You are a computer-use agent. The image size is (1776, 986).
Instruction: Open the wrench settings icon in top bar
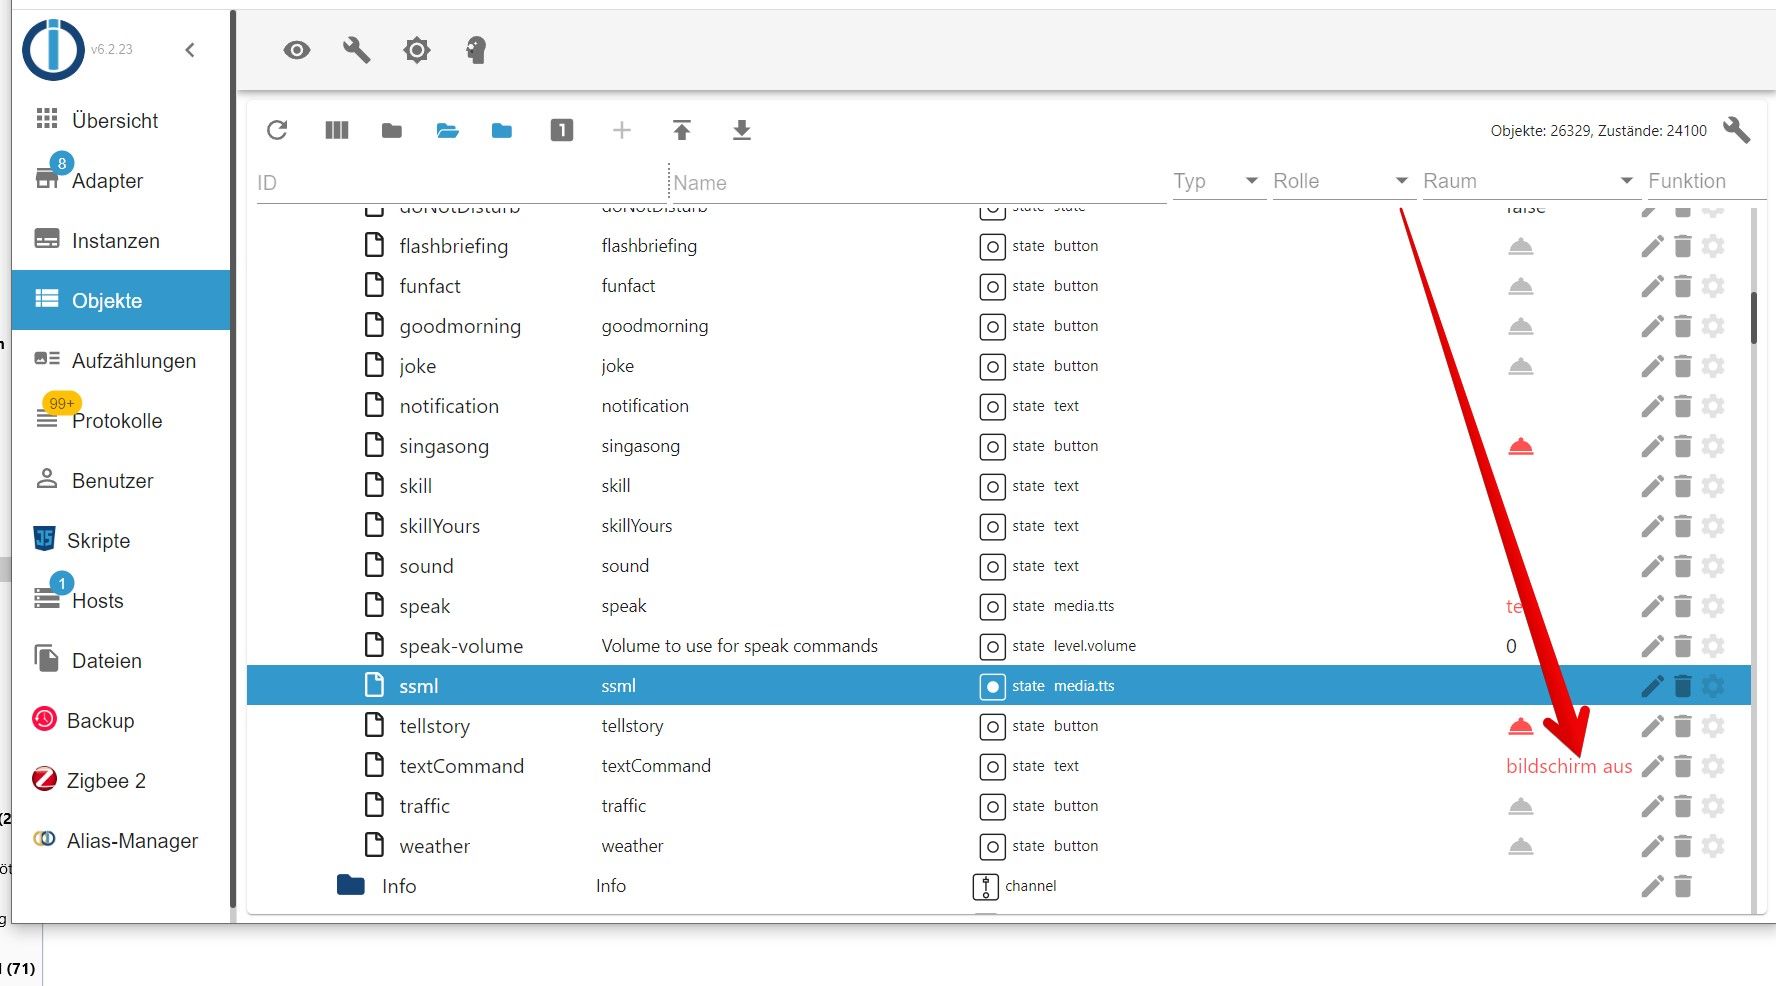[x=357, y=50]
